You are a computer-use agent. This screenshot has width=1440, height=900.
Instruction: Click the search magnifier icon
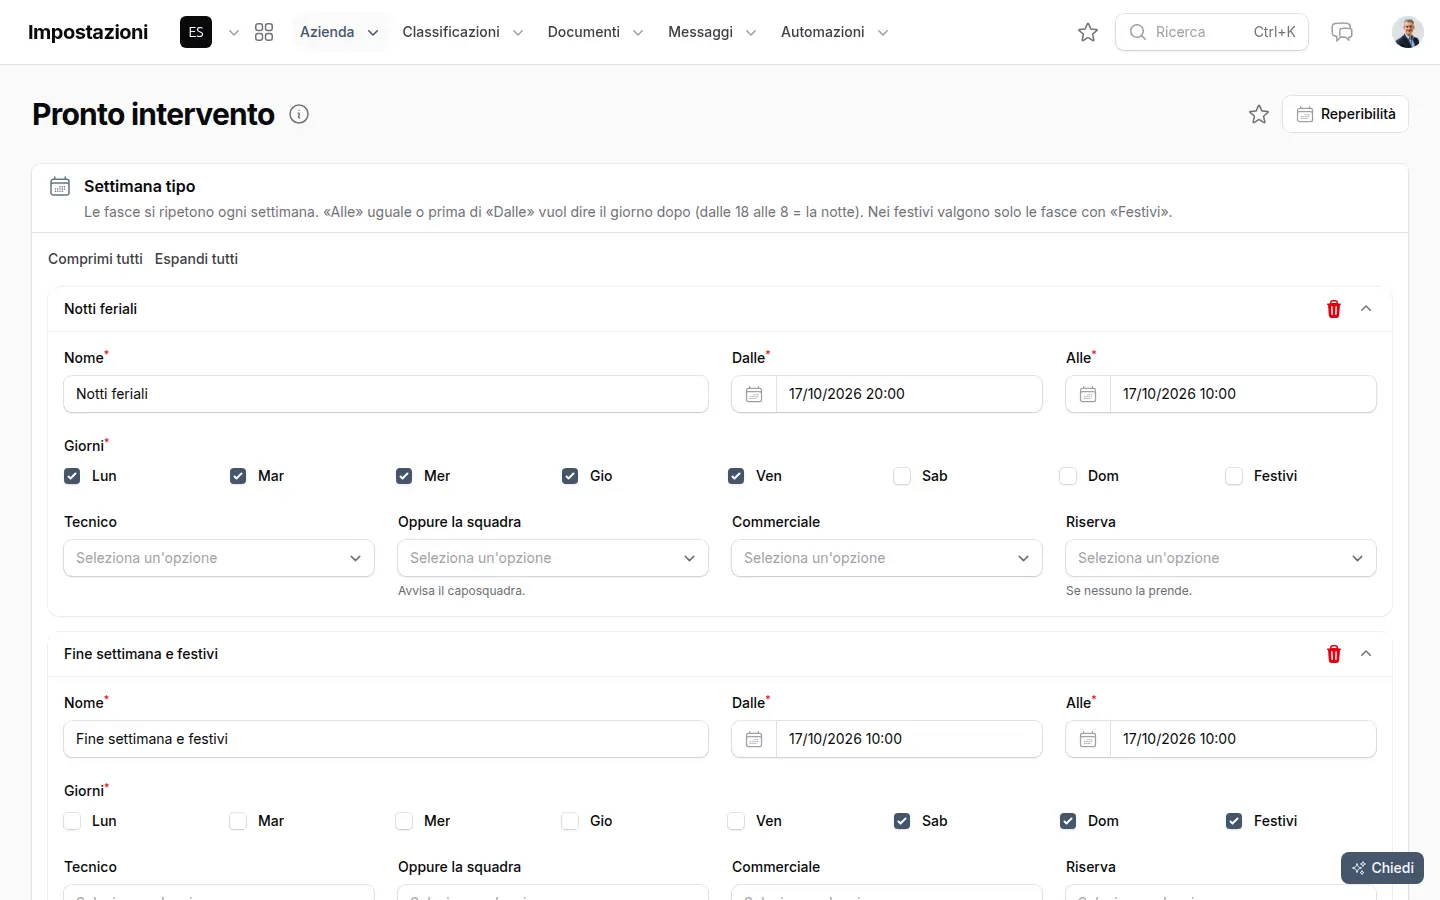(x=1138, y=32)
